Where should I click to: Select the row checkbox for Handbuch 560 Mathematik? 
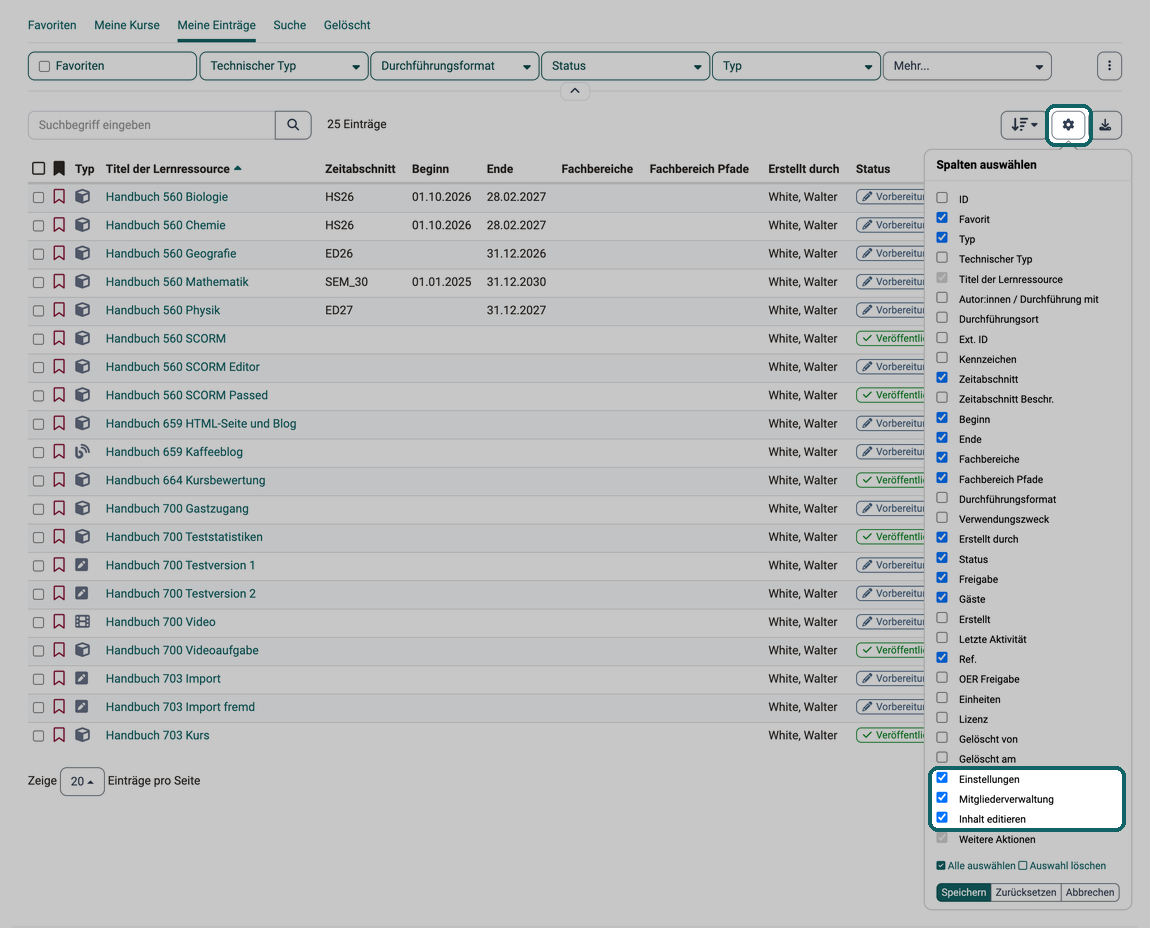coord(38,282)
